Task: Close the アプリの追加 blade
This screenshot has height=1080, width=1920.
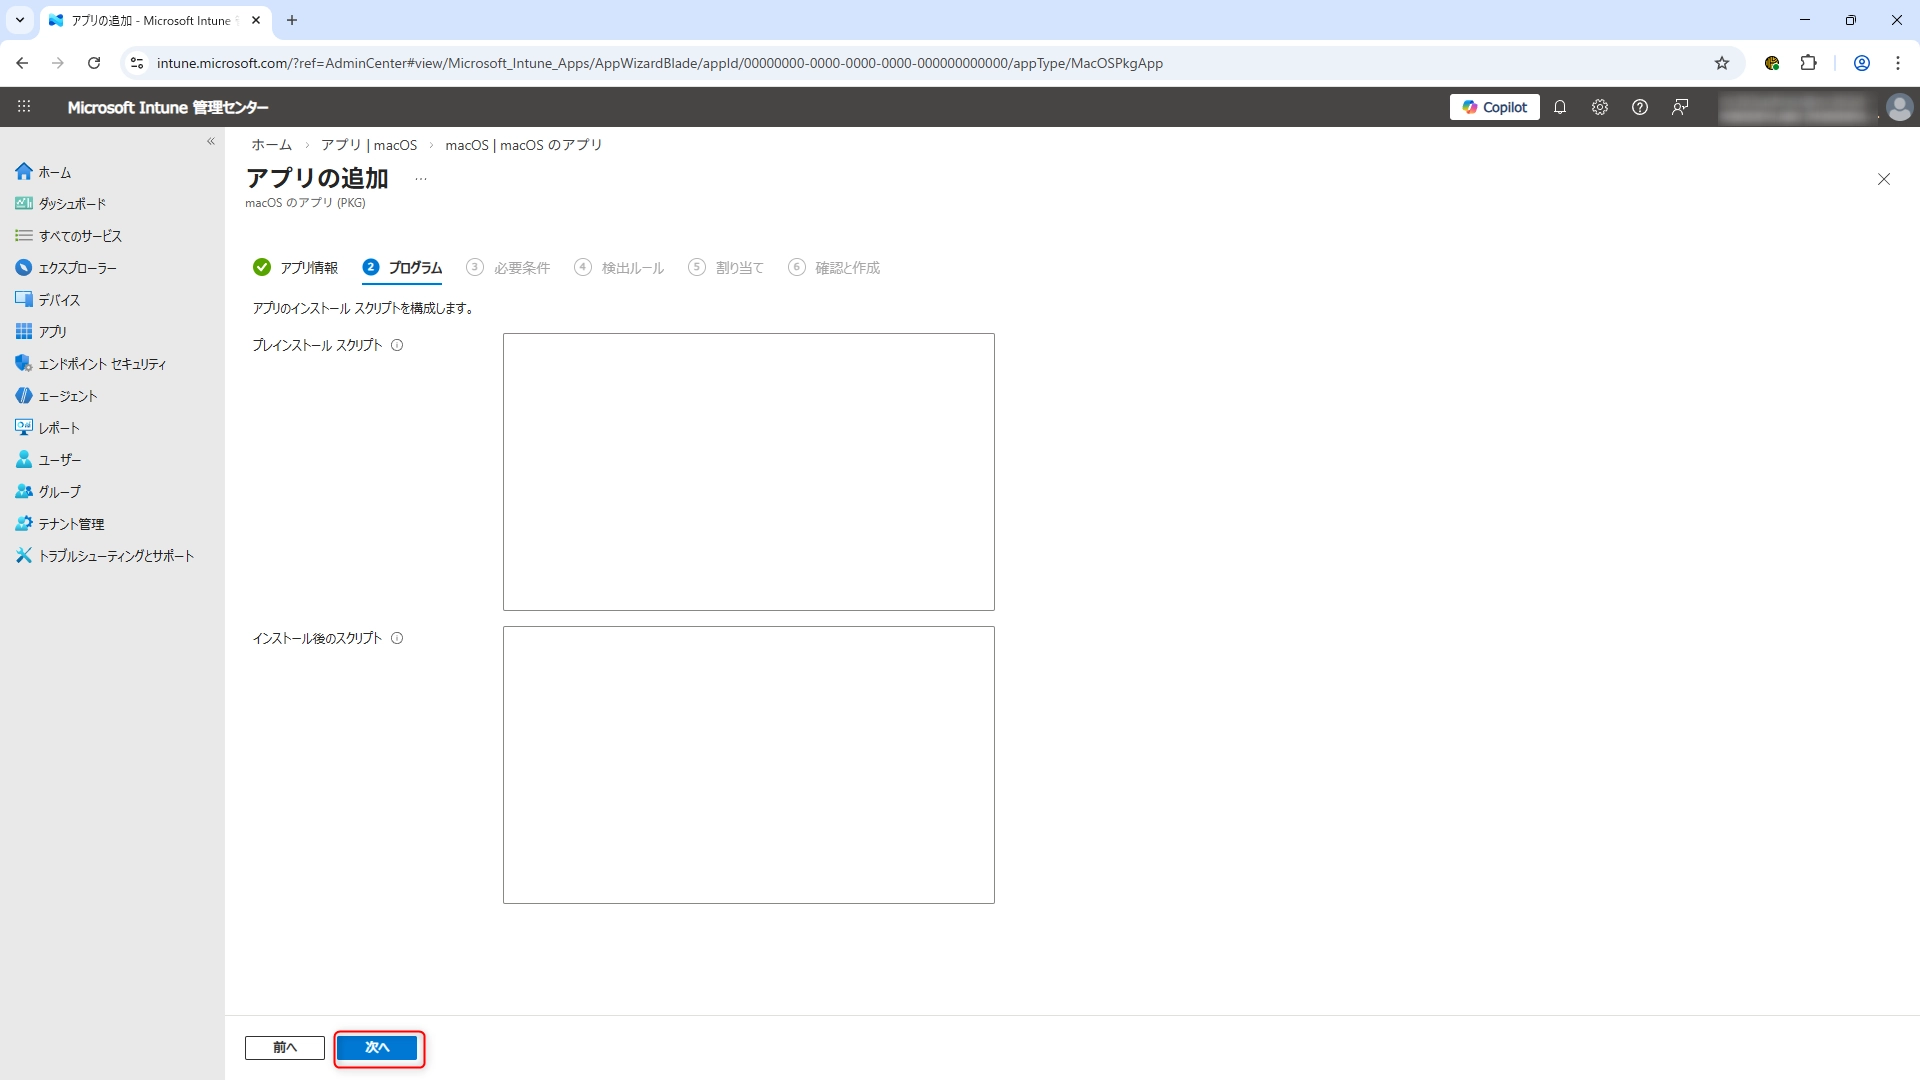Action: [x=1883, y=179]
